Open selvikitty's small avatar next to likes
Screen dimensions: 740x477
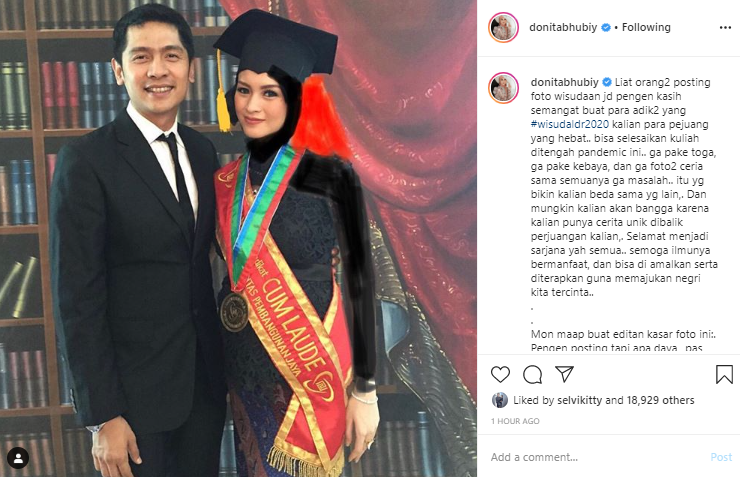pyautogui.click(x=499, y=400)
